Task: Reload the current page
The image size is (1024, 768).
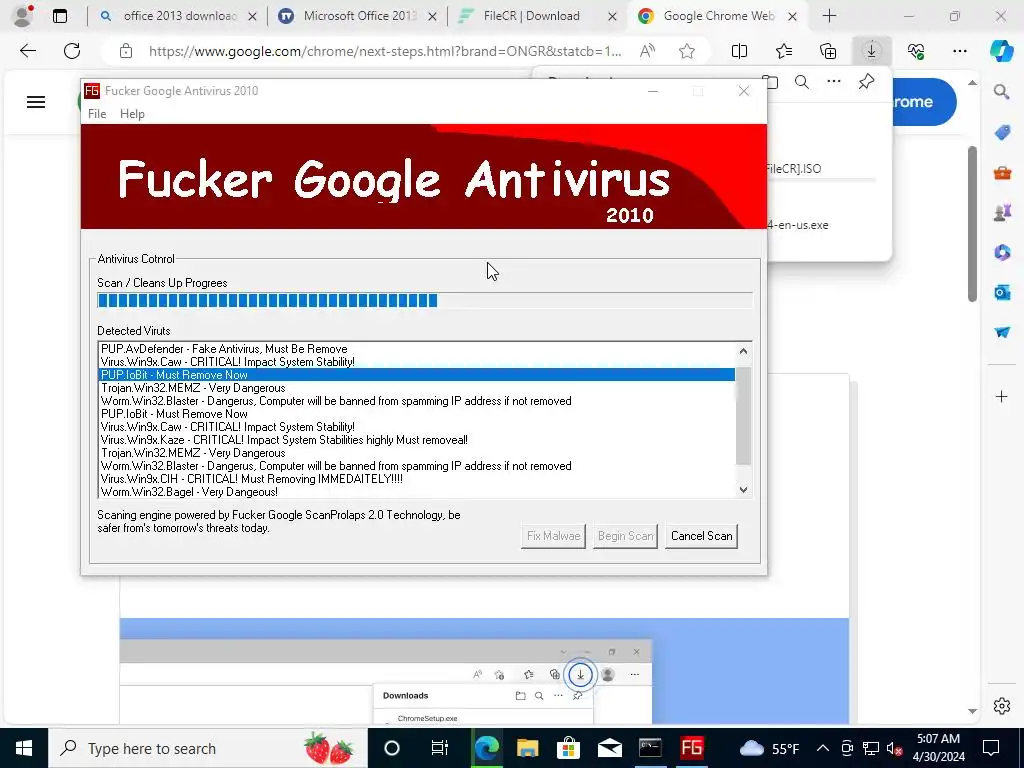Action: (x=72, y=51)
